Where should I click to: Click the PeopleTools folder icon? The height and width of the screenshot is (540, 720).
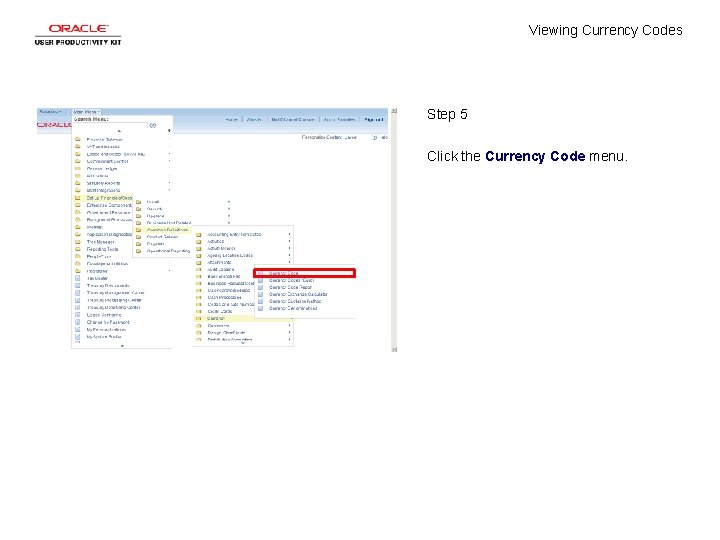click(78, 256)
